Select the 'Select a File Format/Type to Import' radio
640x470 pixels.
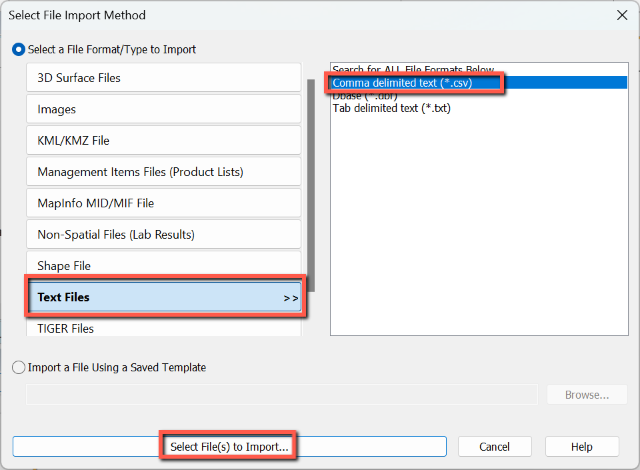pos(18,50)
